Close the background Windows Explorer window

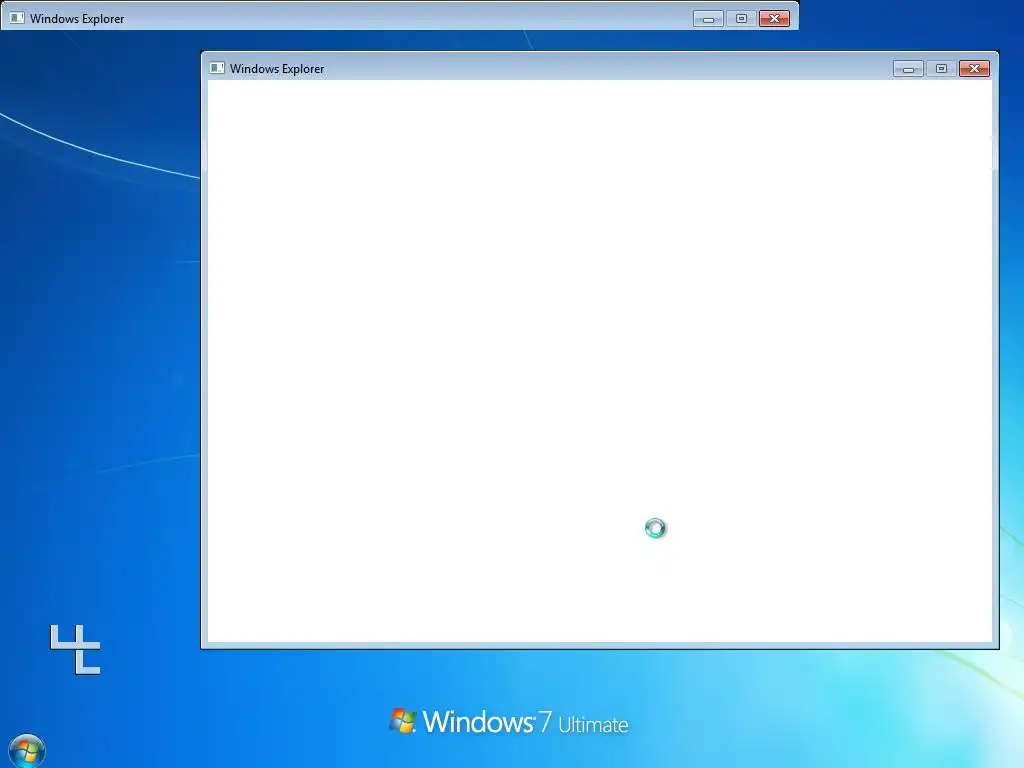pos(774,18)
